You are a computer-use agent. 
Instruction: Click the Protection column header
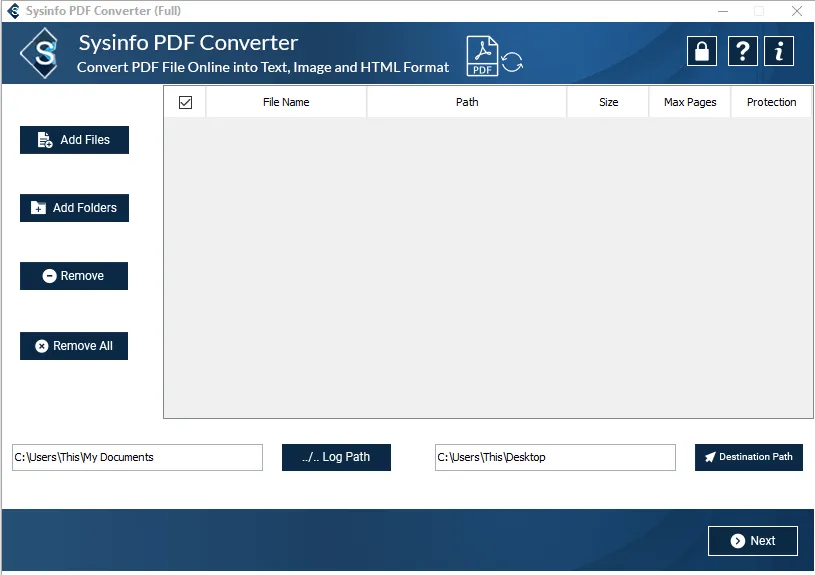pyautogui.click(x=771, y=102)
